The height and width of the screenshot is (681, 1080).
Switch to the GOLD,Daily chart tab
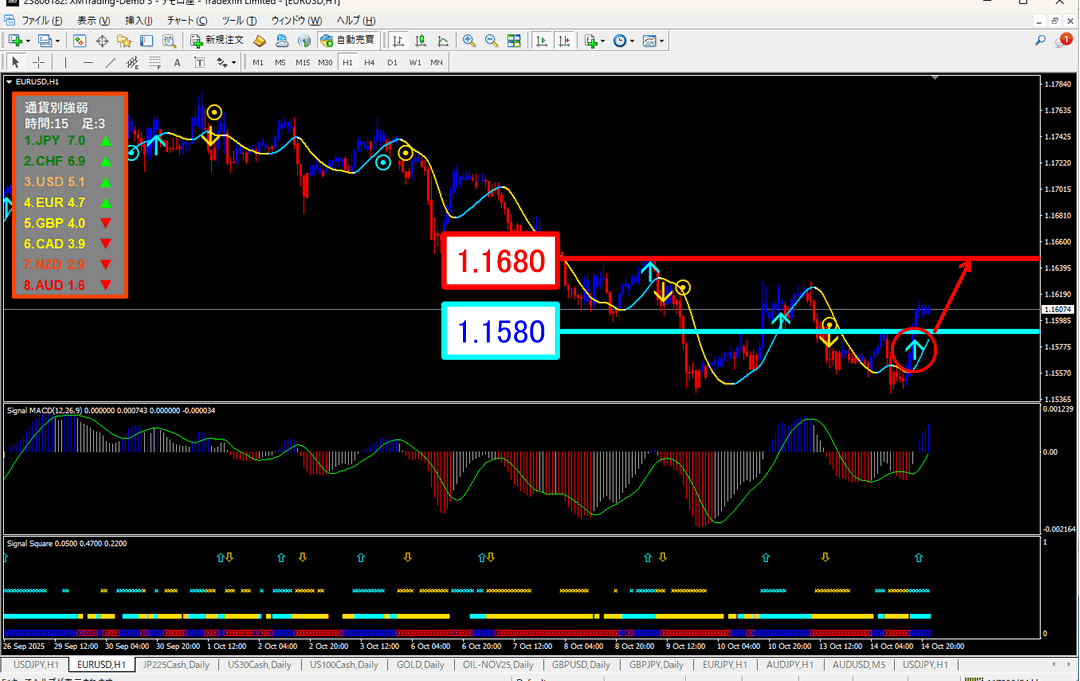pos(420,665)
